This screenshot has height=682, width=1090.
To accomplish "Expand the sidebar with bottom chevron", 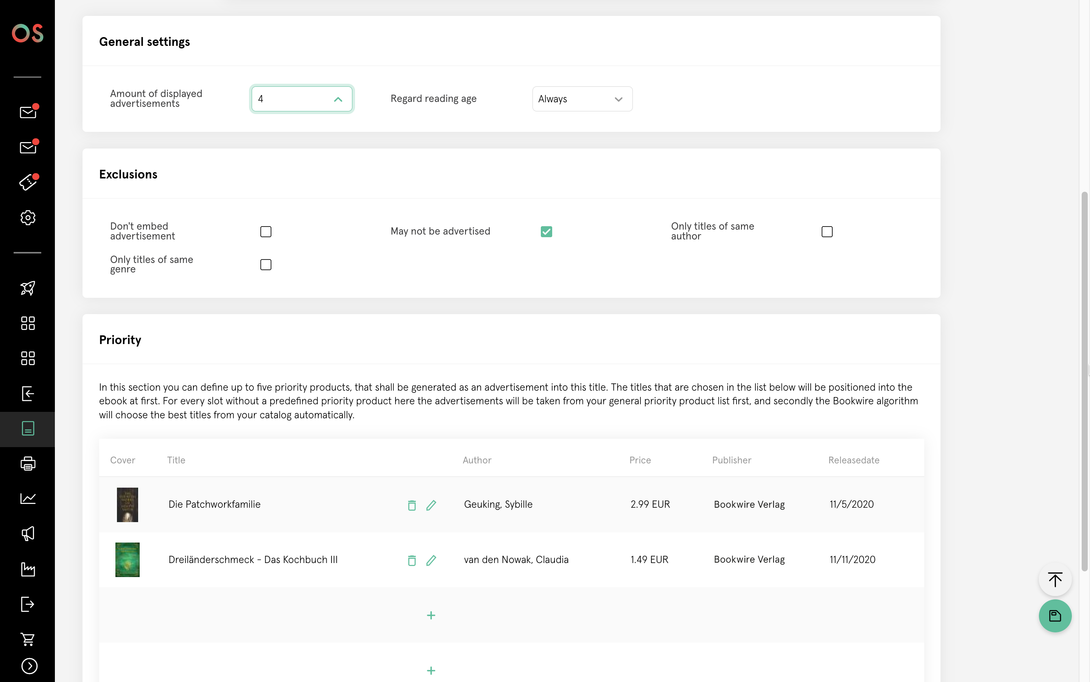I will 29,666.
